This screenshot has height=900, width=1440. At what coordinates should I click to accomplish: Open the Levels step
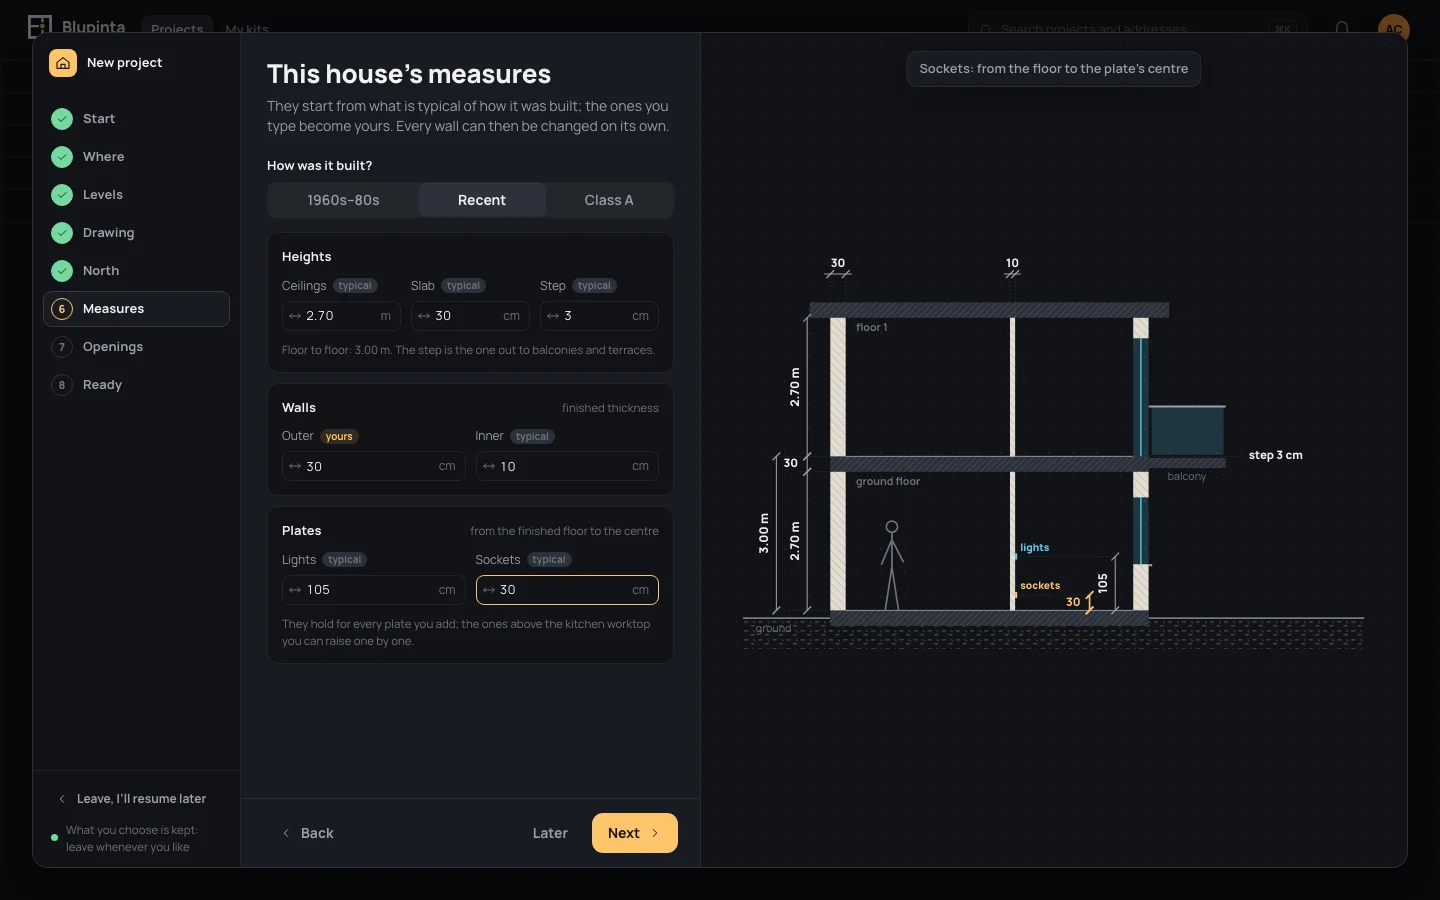(x=136, y=195)
